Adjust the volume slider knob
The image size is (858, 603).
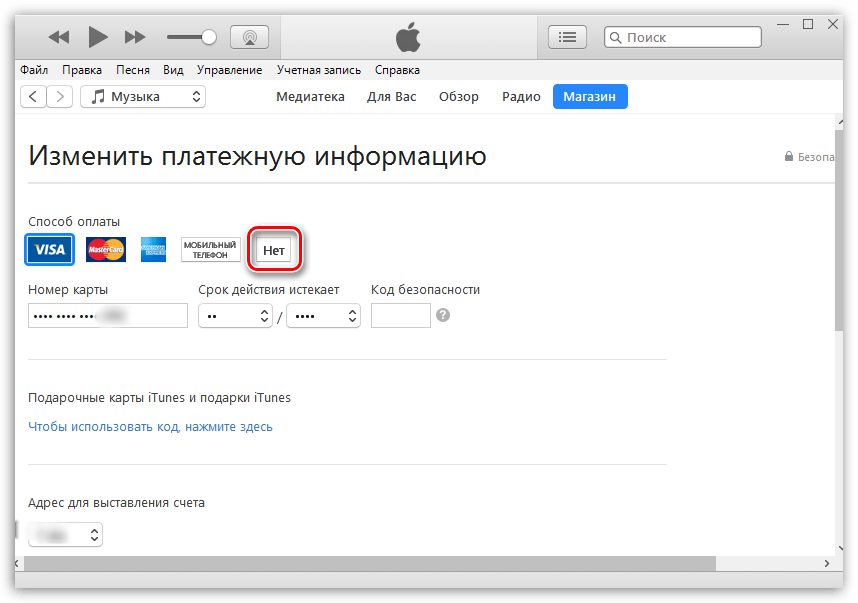point(209,37)
